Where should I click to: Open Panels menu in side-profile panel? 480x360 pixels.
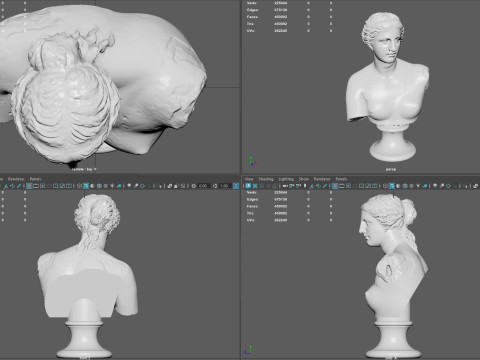click(x=341, y=179)
